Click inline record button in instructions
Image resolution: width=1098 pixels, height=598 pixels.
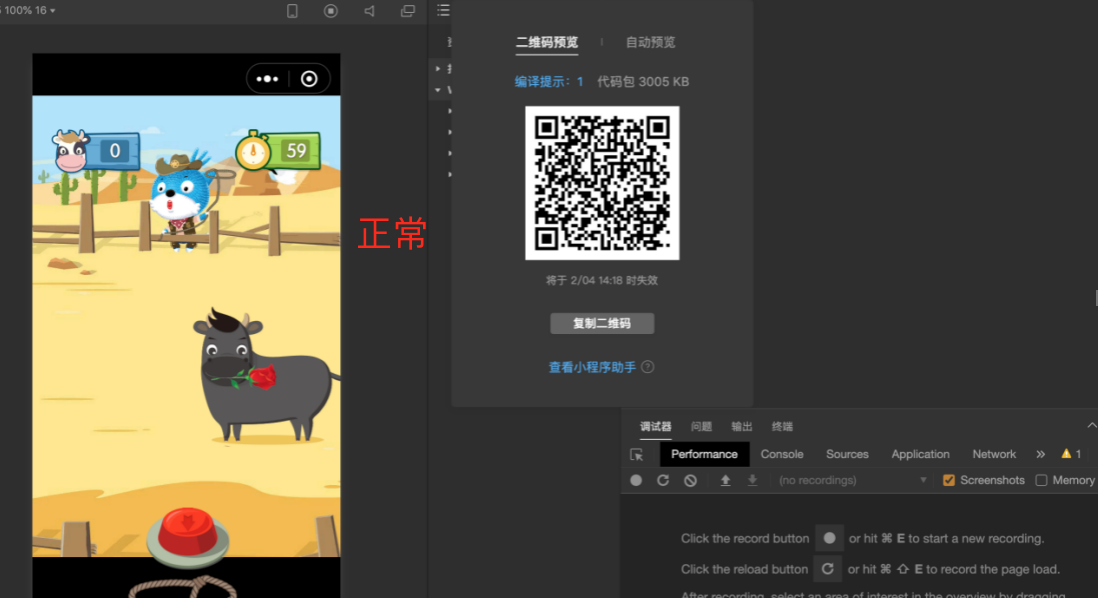829,538
